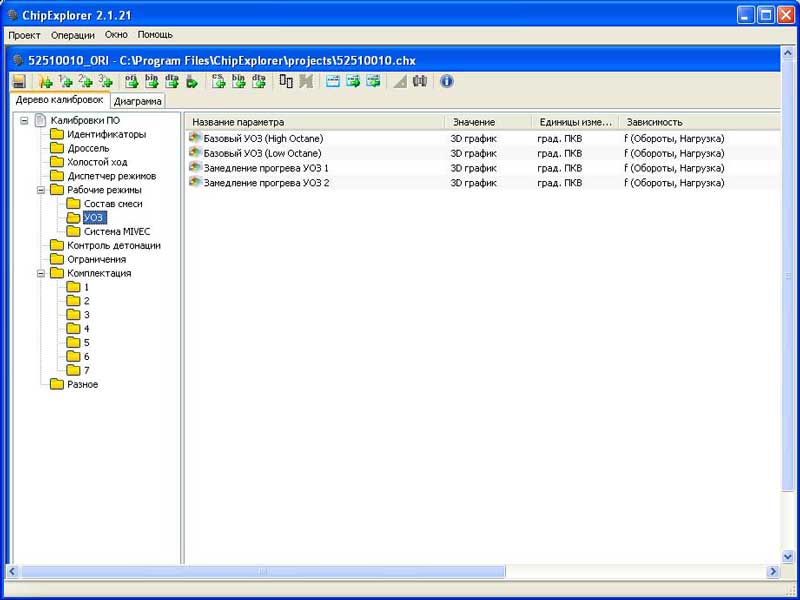Switch to the Диаграмма tab
The image size is (800, 600).
[x=138, y=101]
